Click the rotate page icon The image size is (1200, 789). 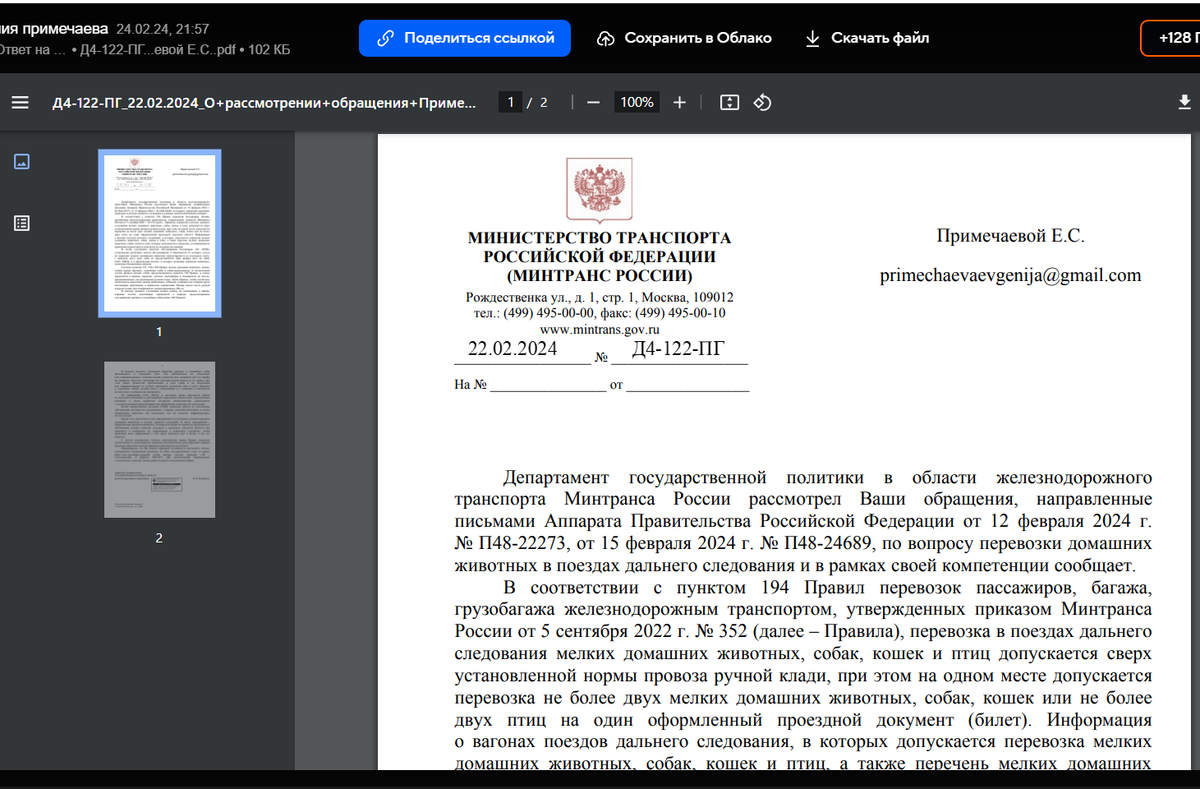point(762,102)
